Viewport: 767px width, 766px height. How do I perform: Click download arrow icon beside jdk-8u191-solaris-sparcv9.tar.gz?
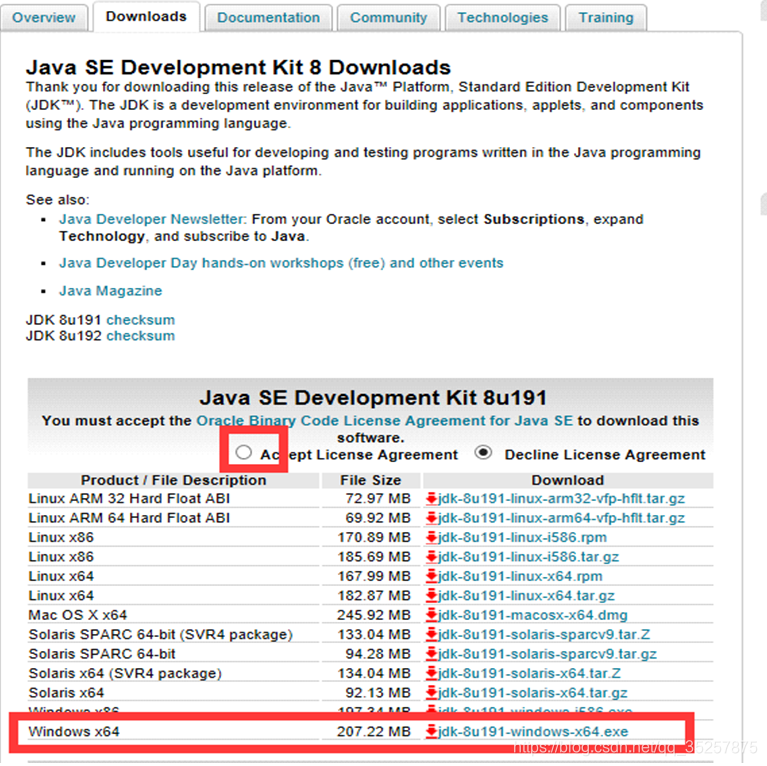coord(431,654)
